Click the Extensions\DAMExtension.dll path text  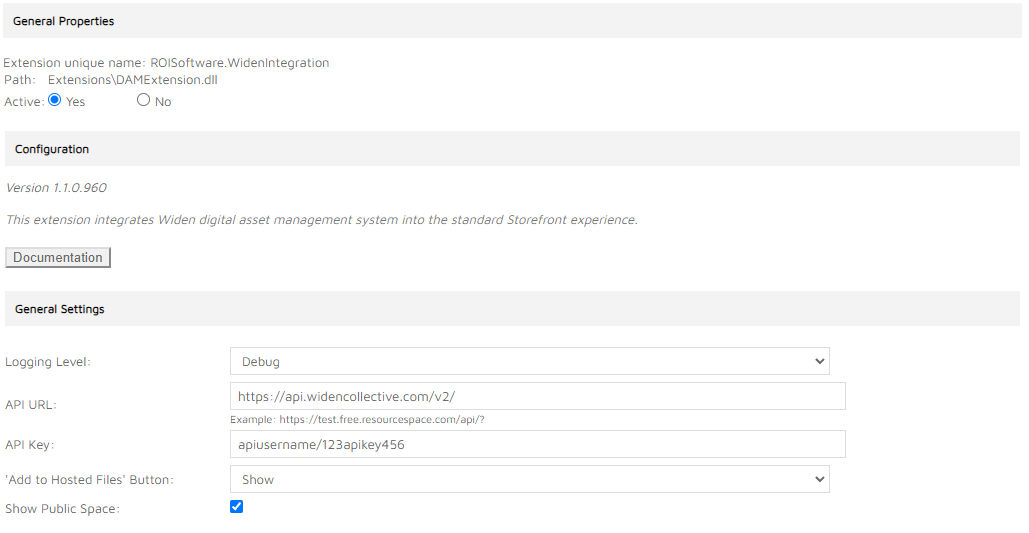coord(132,80)
